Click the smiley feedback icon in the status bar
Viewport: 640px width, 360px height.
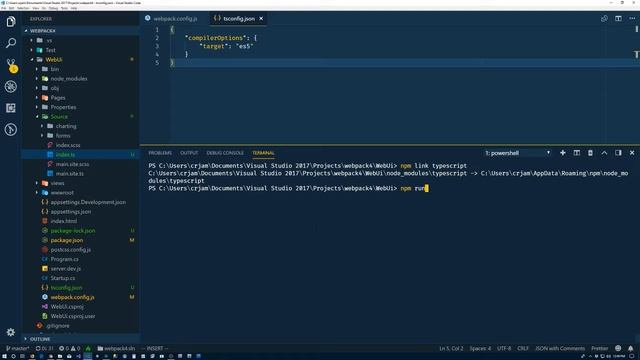(618, 348)
